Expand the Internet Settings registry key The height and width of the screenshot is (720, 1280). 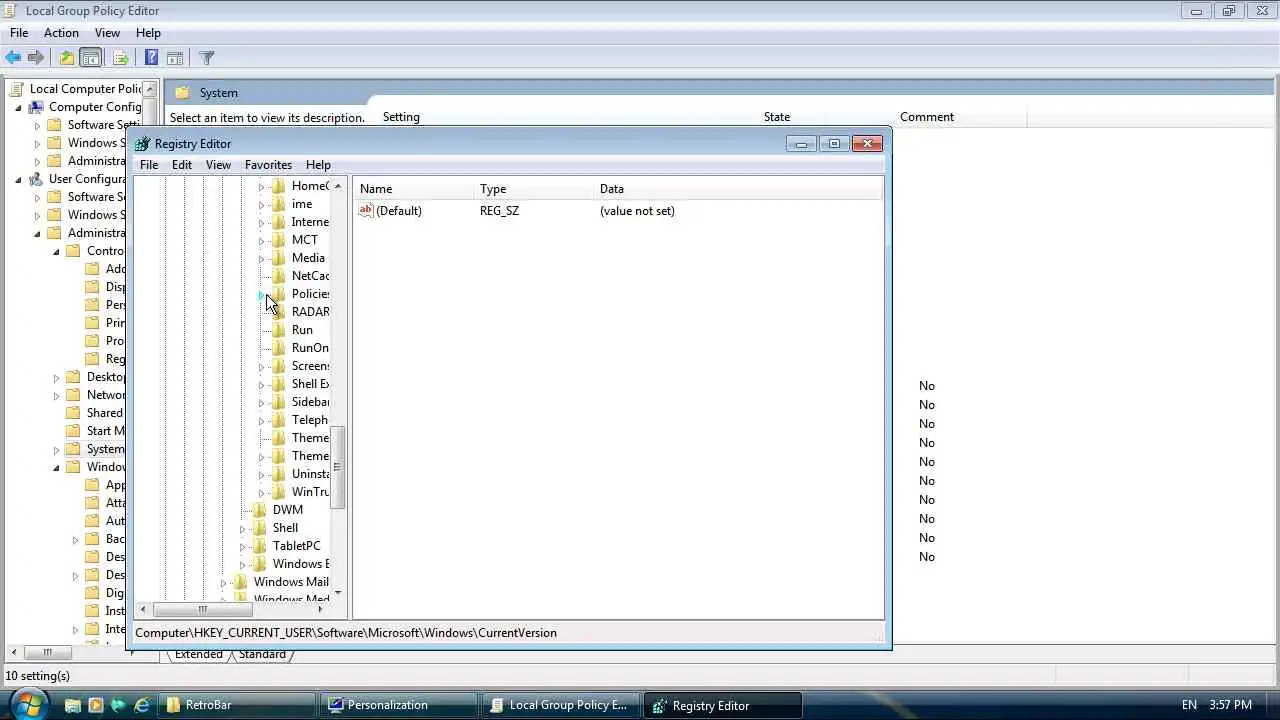point(262,223)
